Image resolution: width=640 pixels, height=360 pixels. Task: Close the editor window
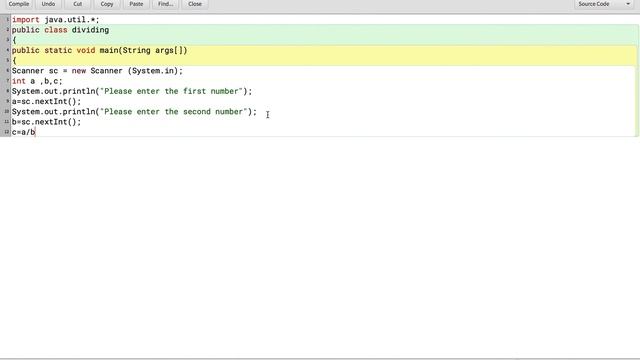(195, 4)
